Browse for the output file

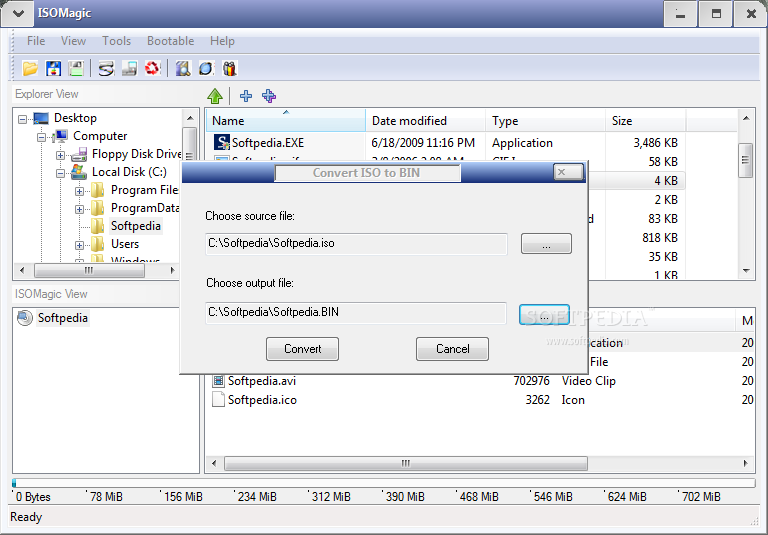(544, 315)
